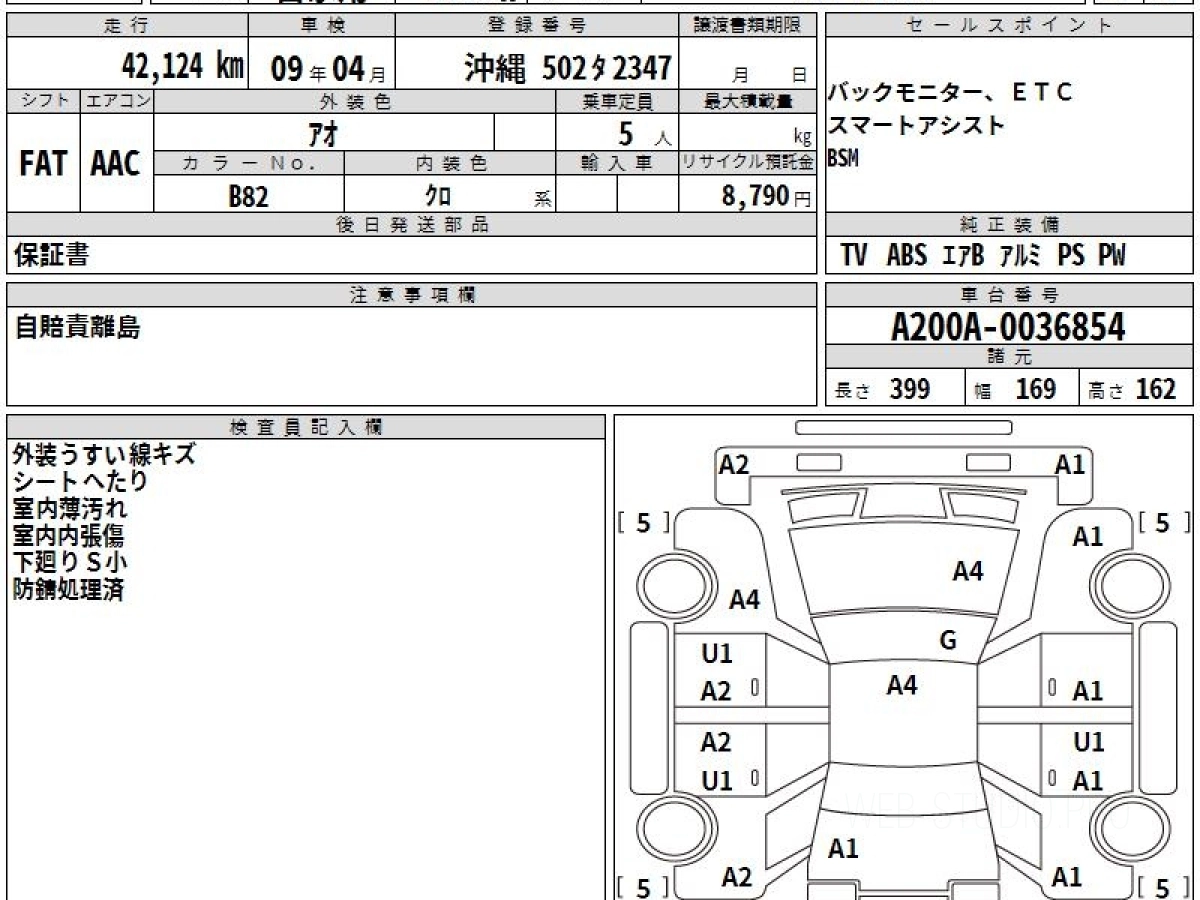The width and height of the screenshot is (1200, 900).
Task: Select inspector note 外装うすい線キズ
Action: (x=104, y=454)
